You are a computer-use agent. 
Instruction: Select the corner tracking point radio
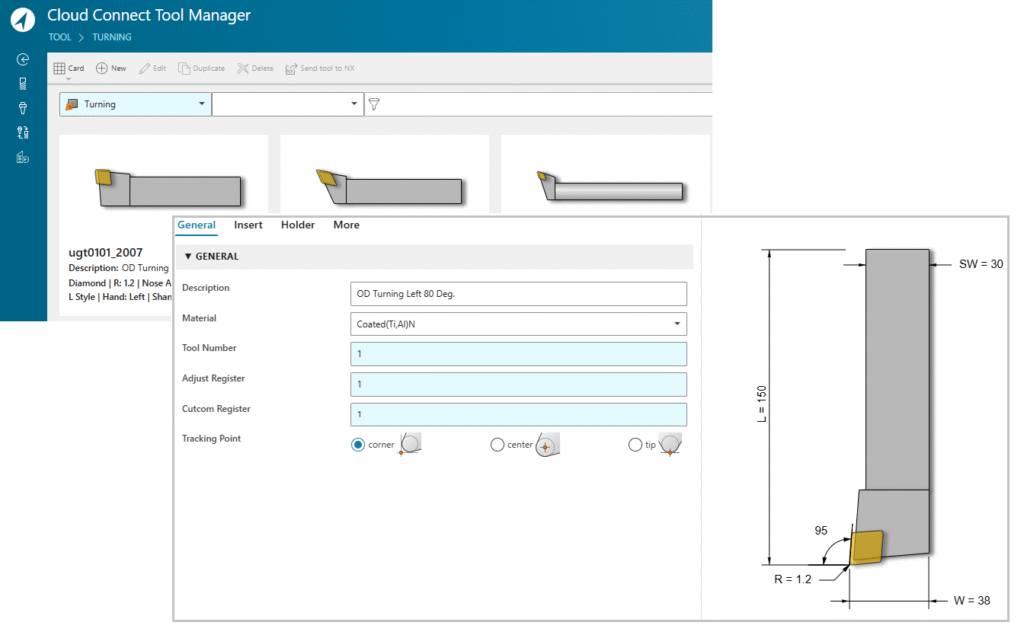(358, 445)
